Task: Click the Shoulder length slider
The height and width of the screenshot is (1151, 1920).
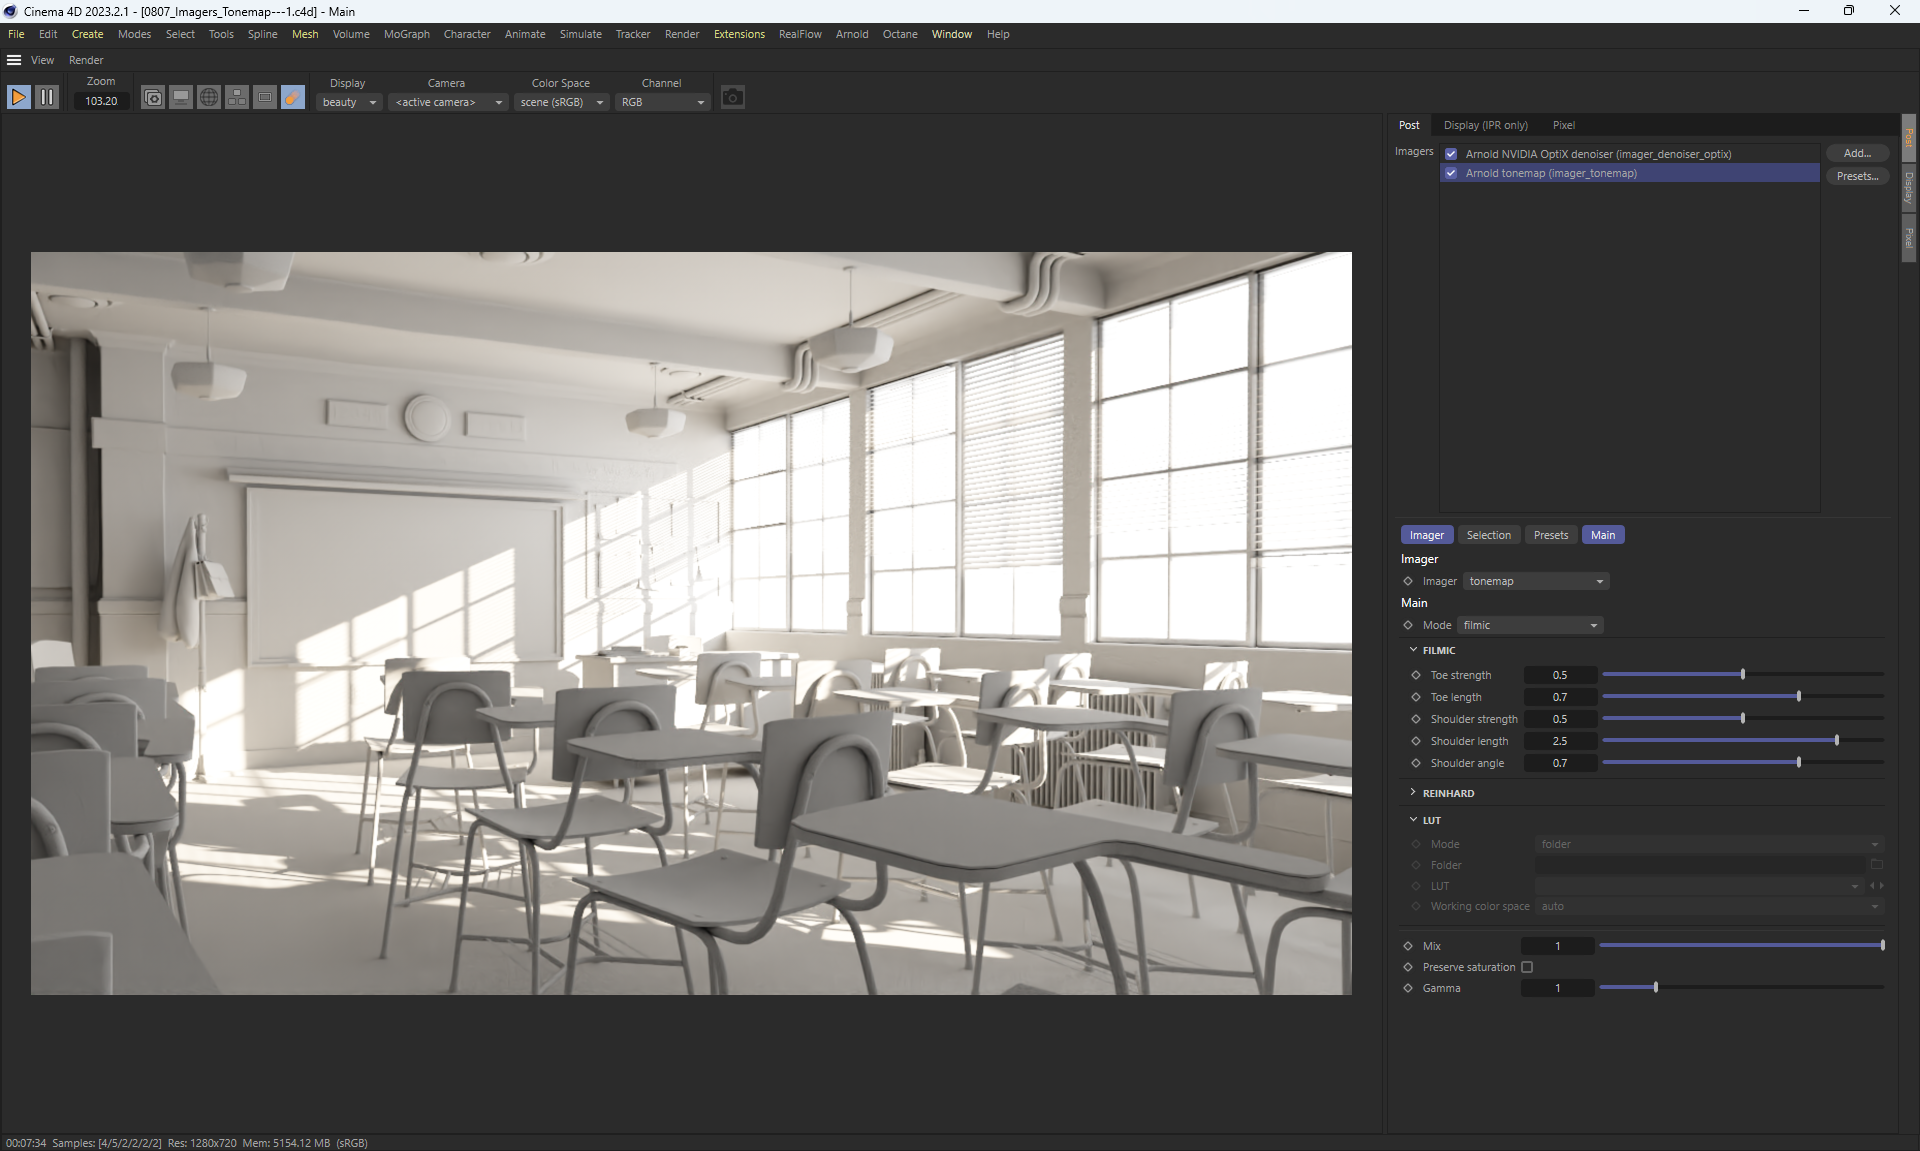Action: click(1742, 741)
